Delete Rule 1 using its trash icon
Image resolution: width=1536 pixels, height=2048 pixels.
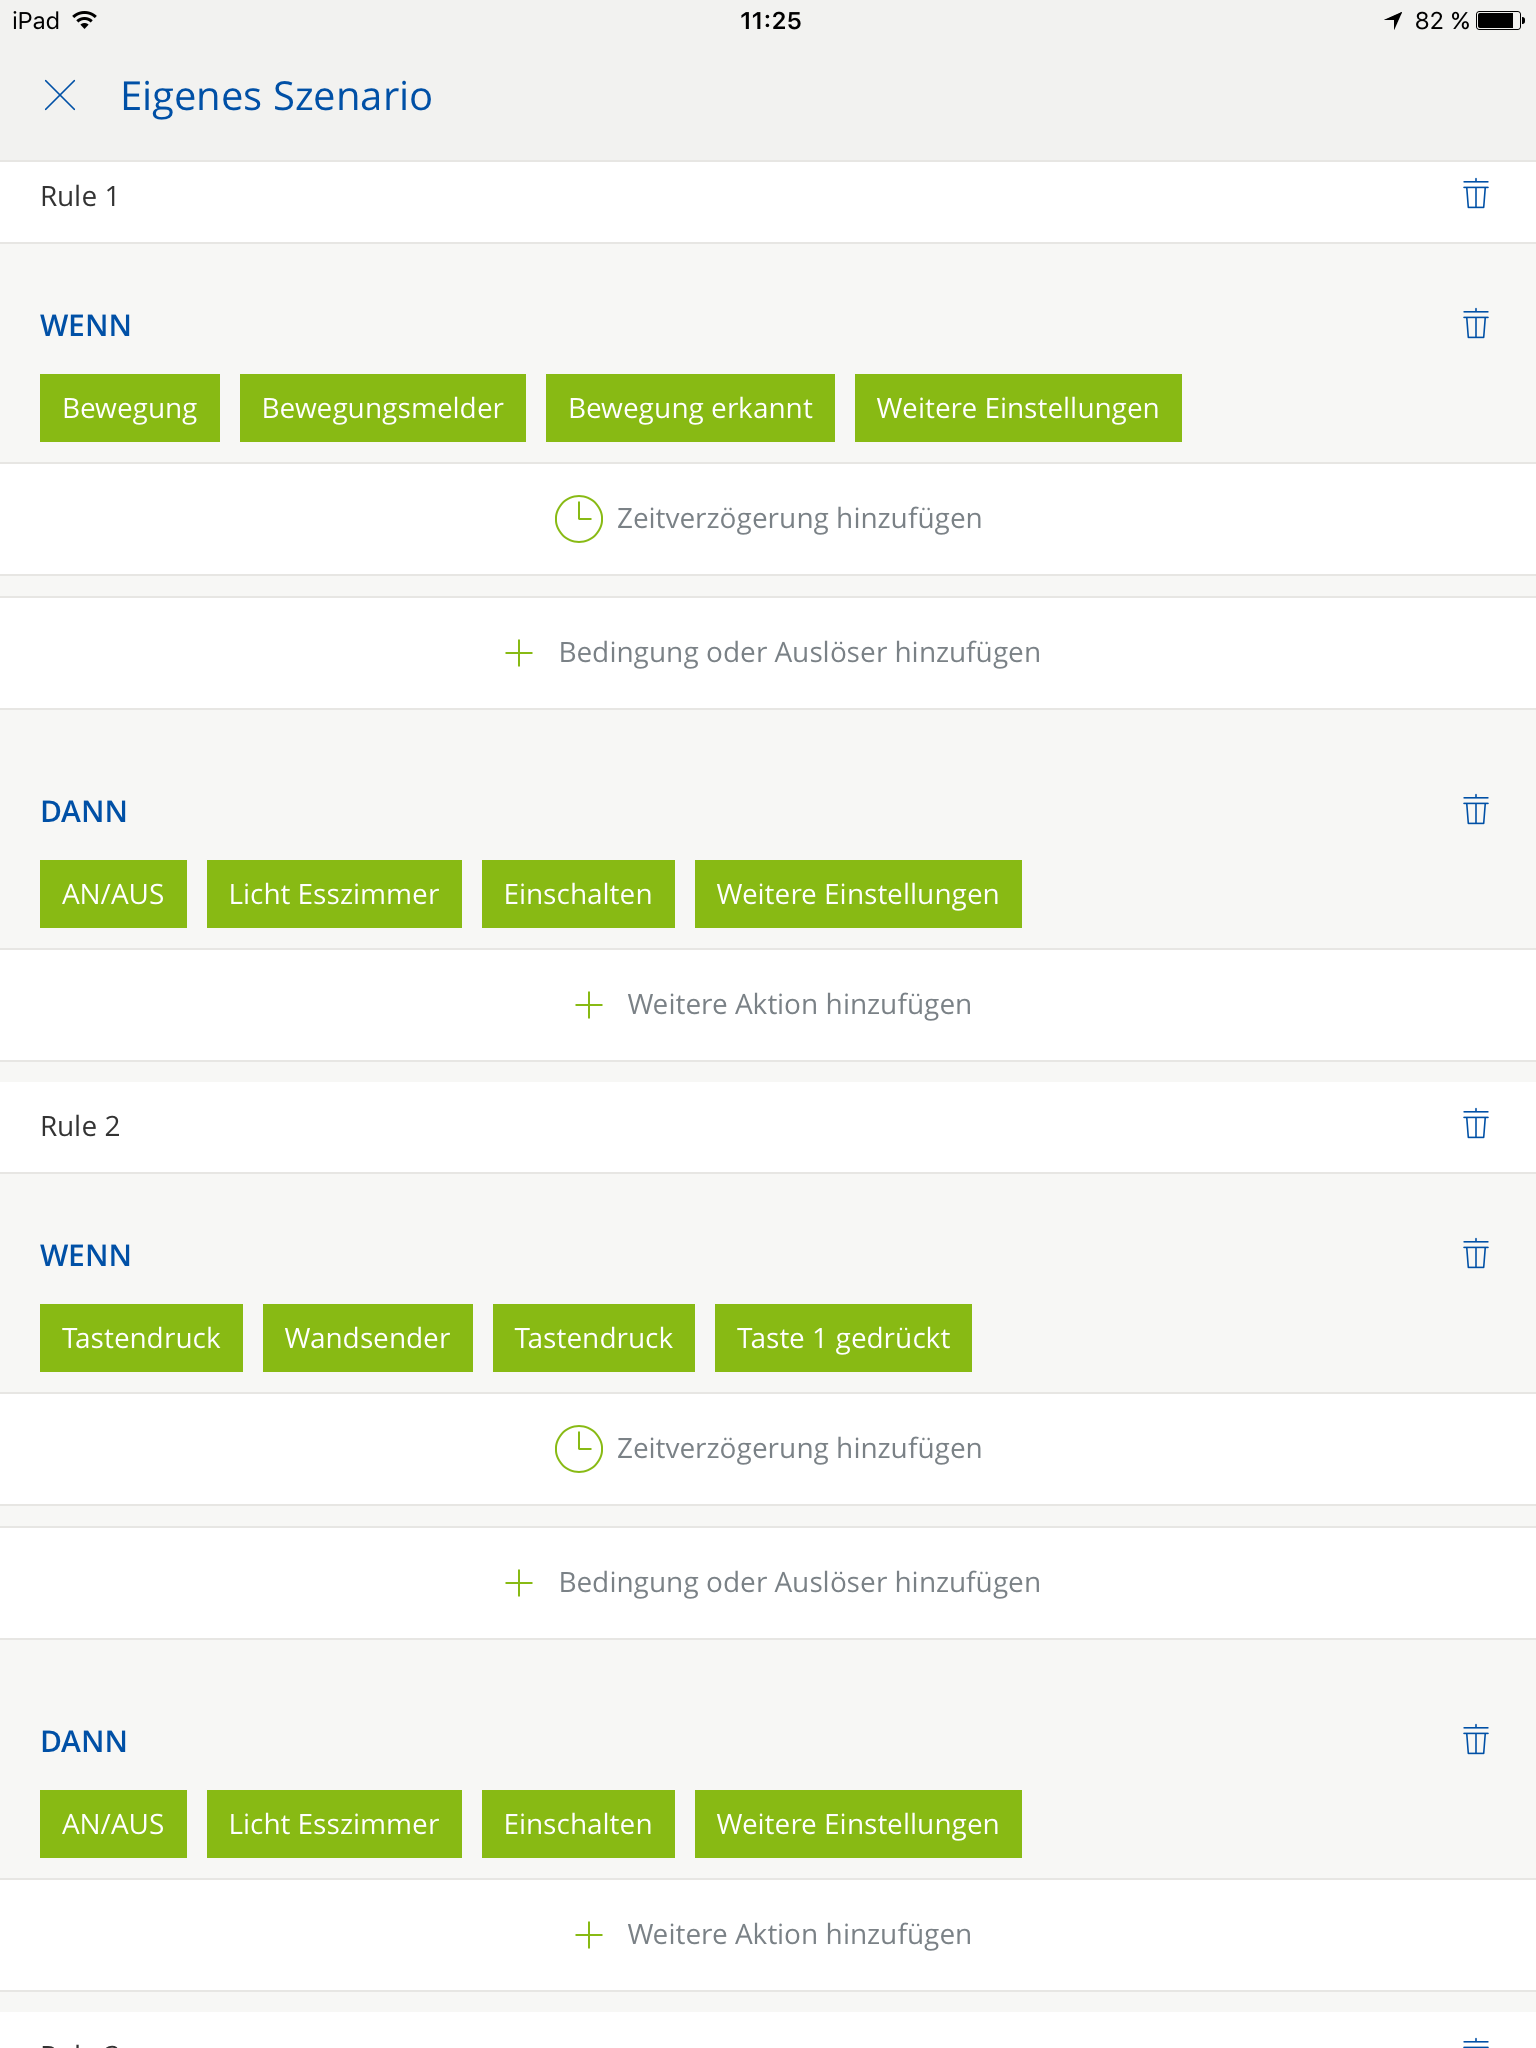pos(1475,194)
